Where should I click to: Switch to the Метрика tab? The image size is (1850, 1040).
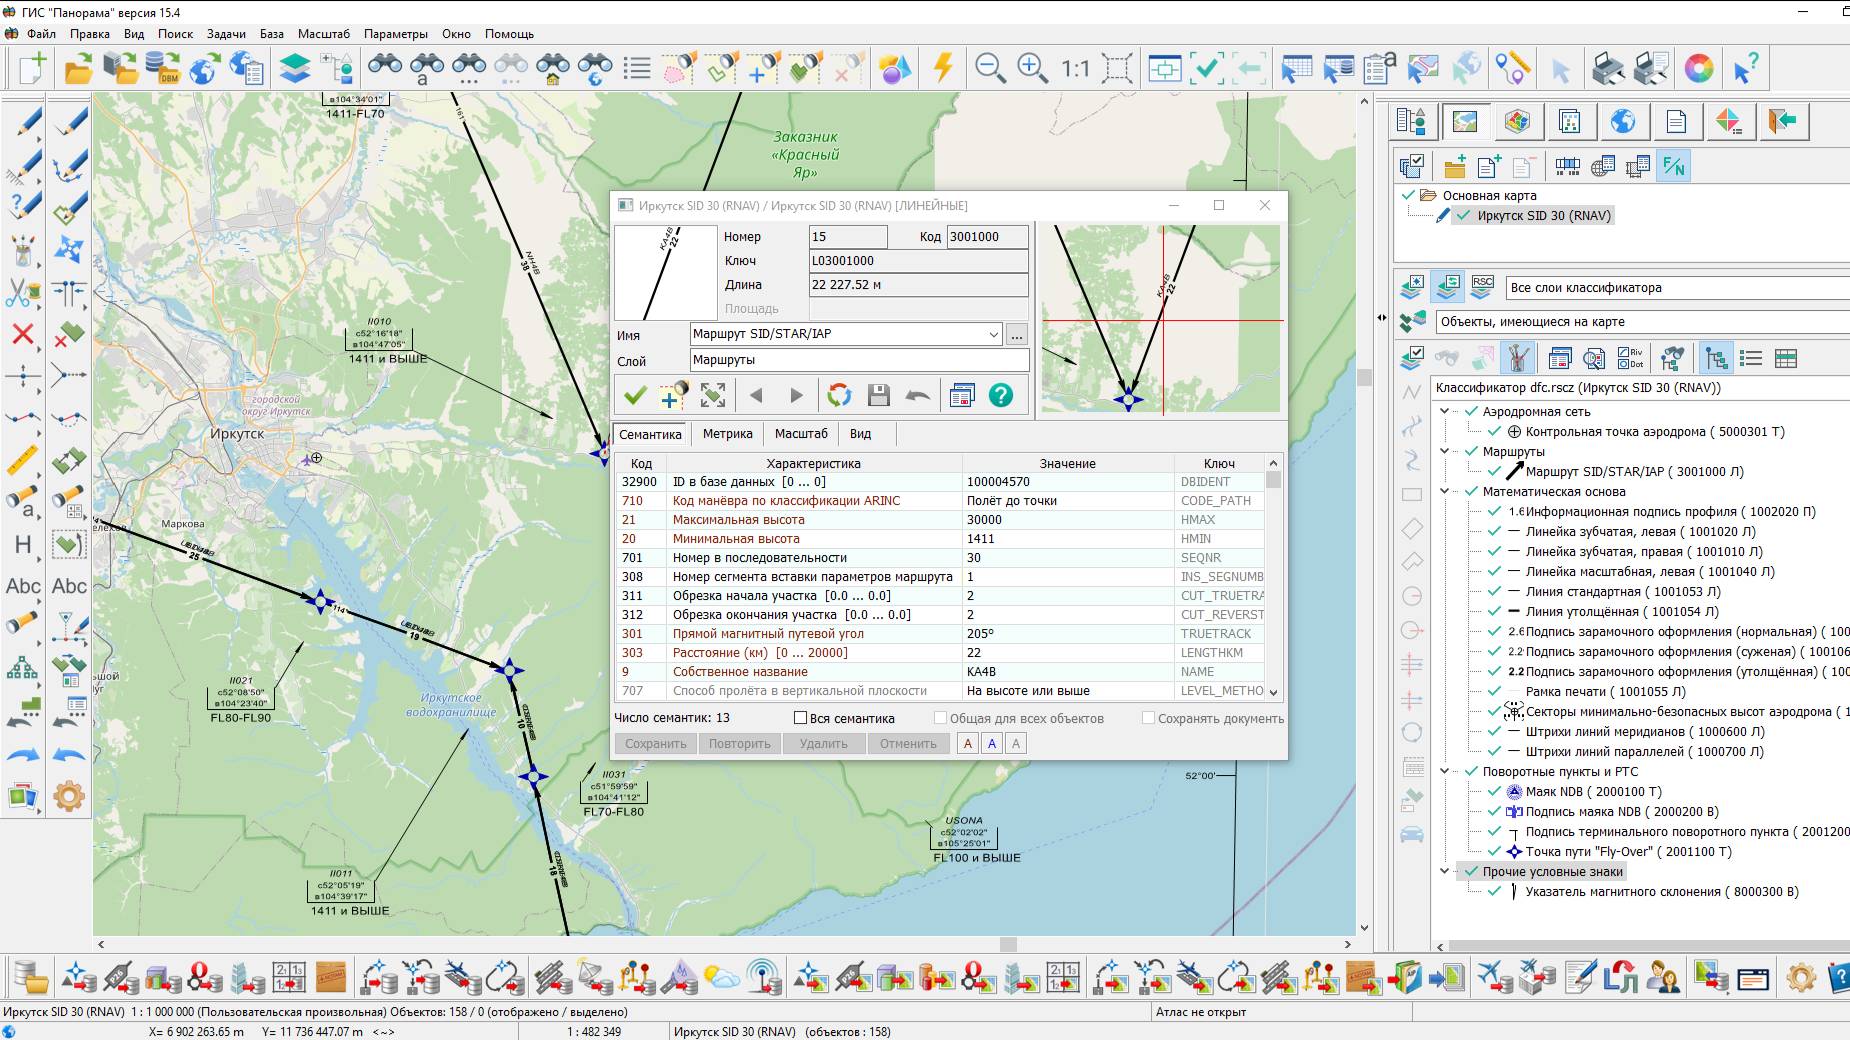727,434
